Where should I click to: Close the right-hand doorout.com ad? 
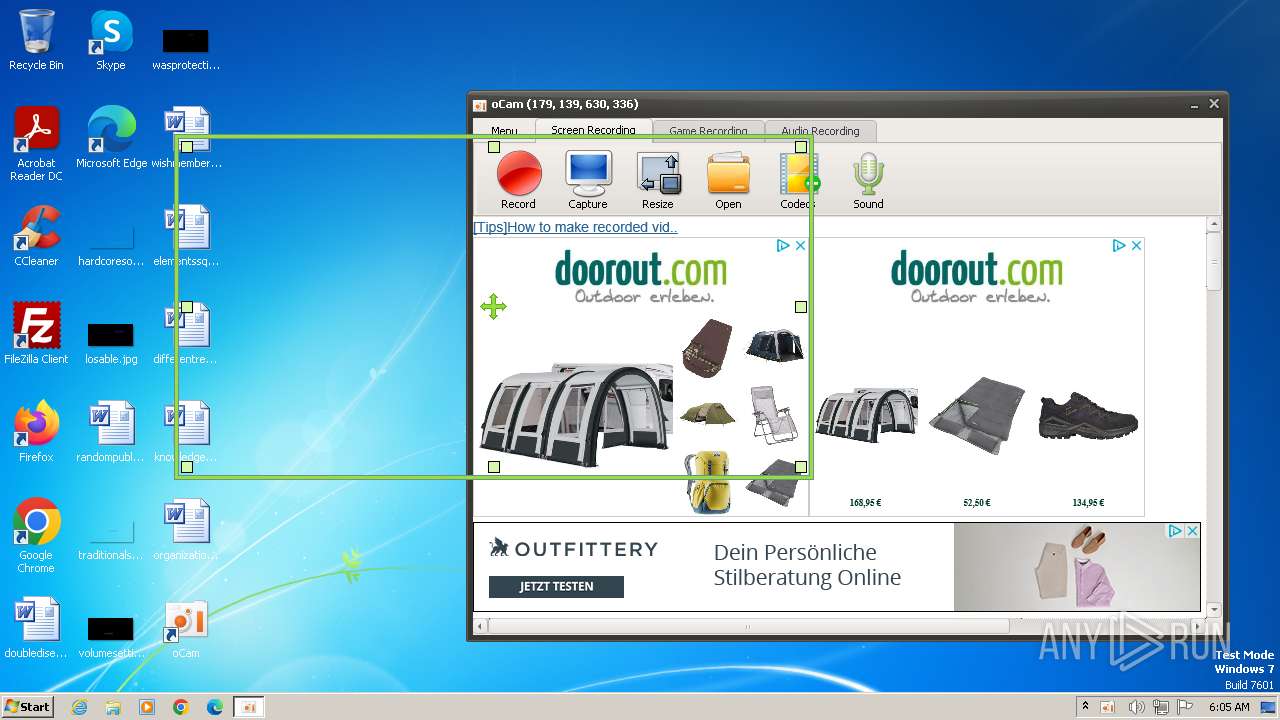[x=1136, y=246]
